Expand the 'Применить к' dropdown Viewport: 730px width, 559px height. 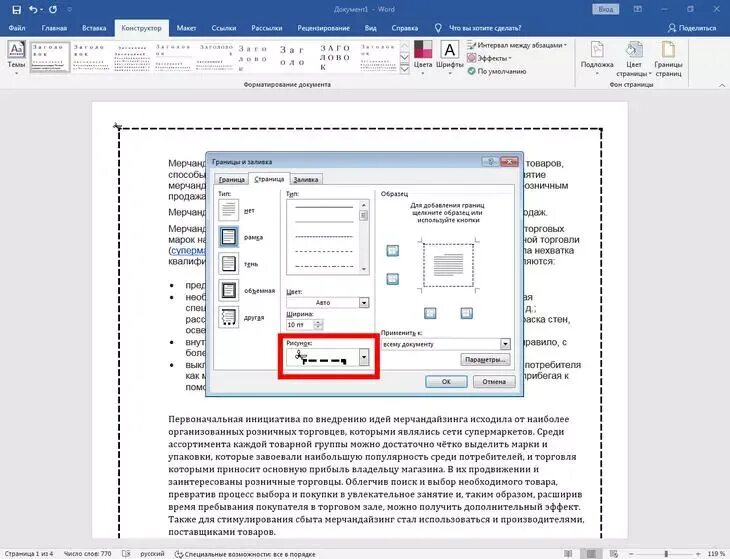coord(505,344)
